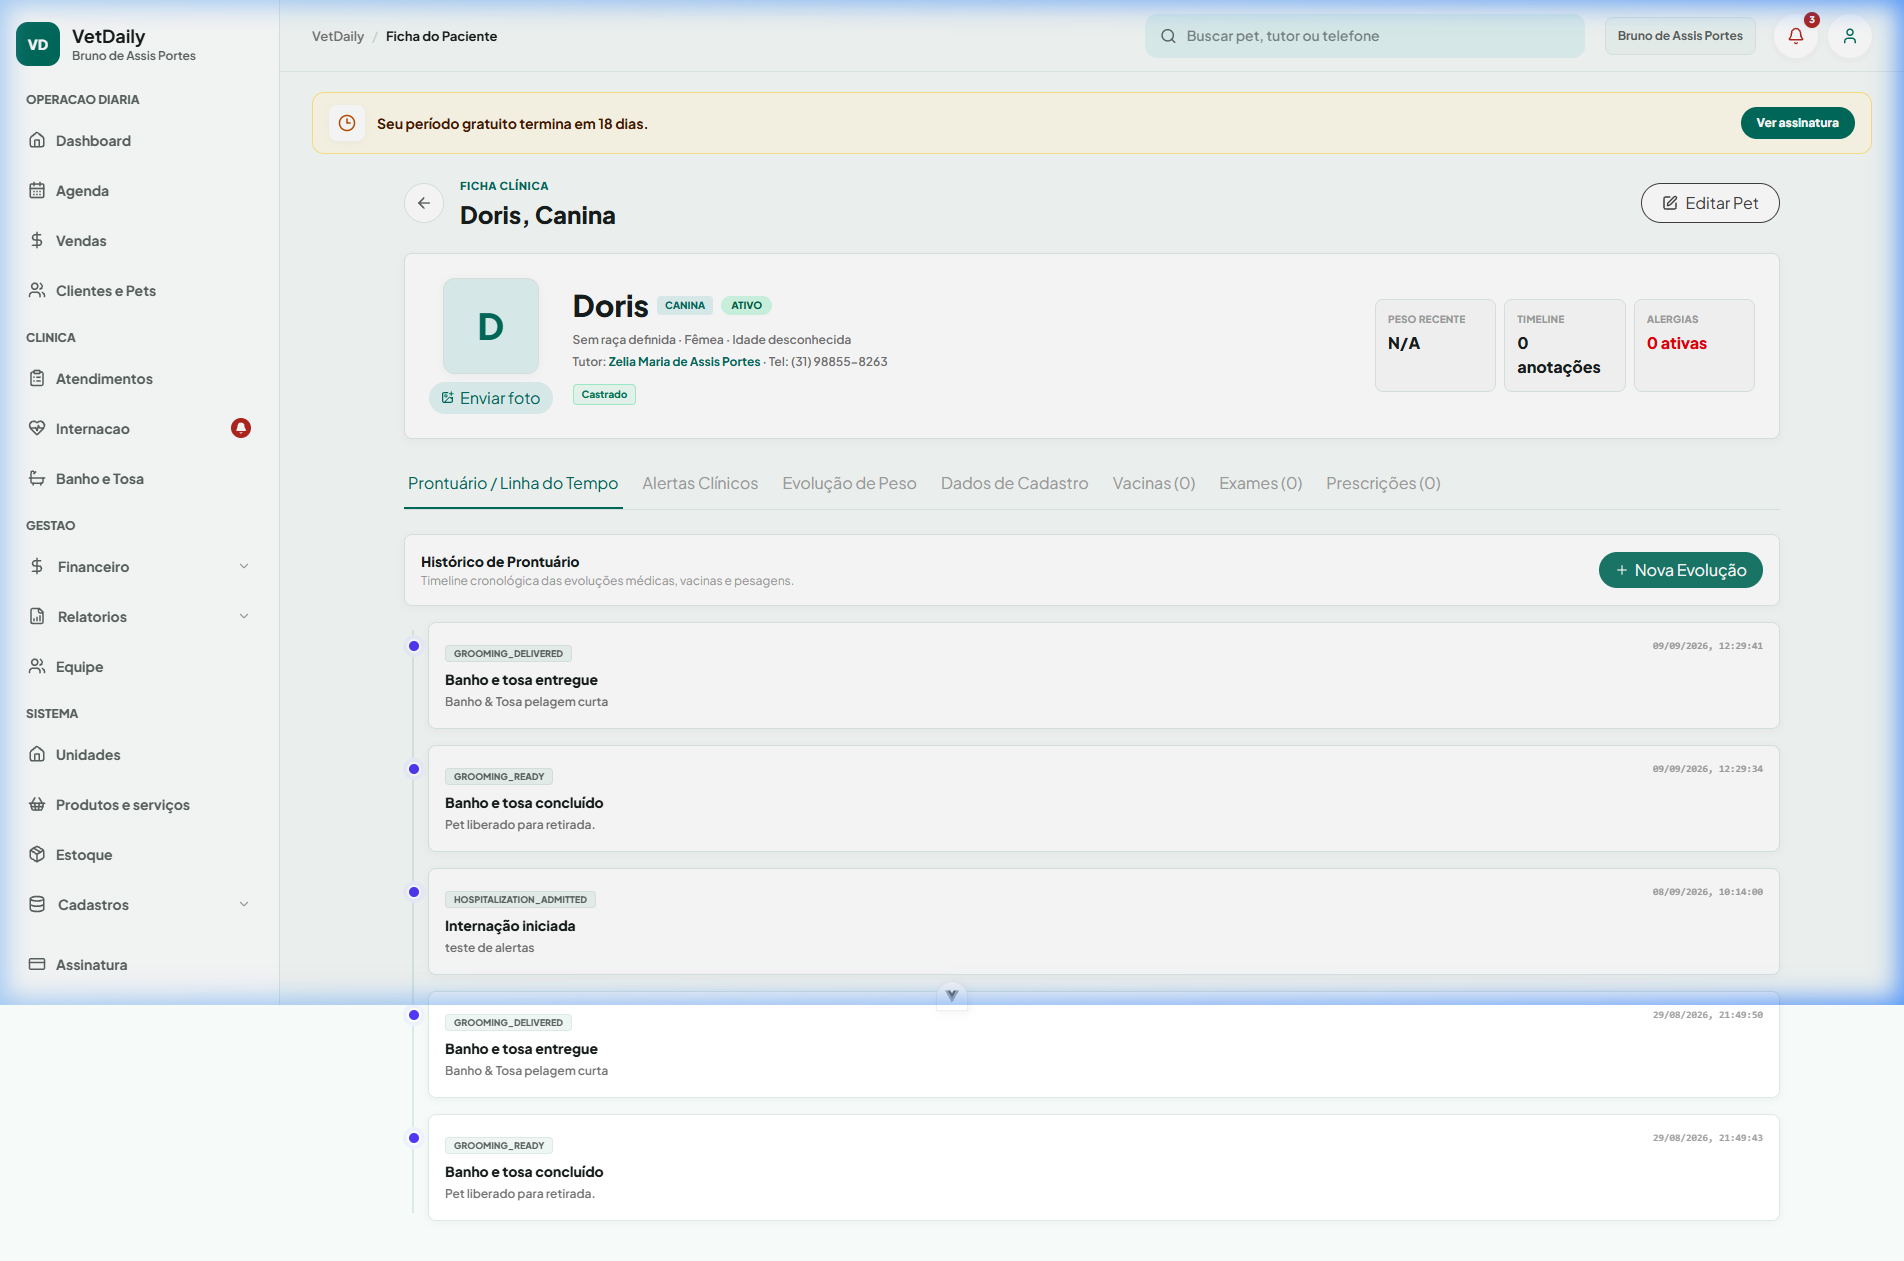Open Banho e Tosa
Image resolution: width=1904 pixels, height=1261 pixels.
tap(140, 479)
